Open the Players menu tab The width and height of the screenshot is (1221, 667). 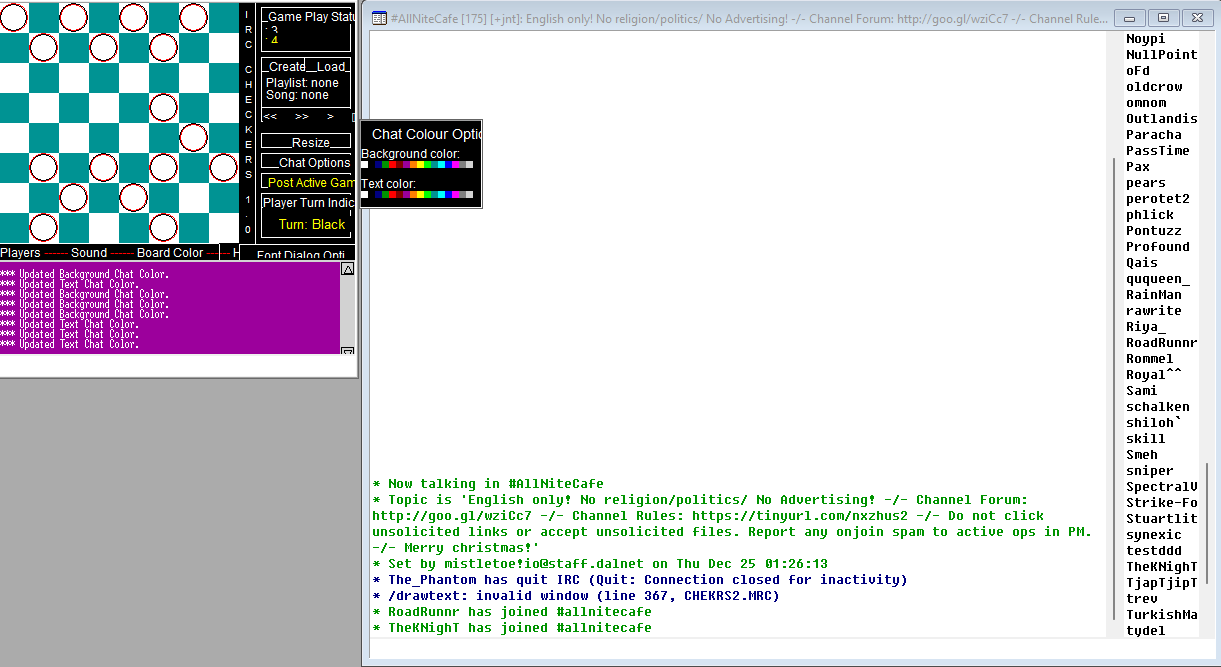coord(20,253)
